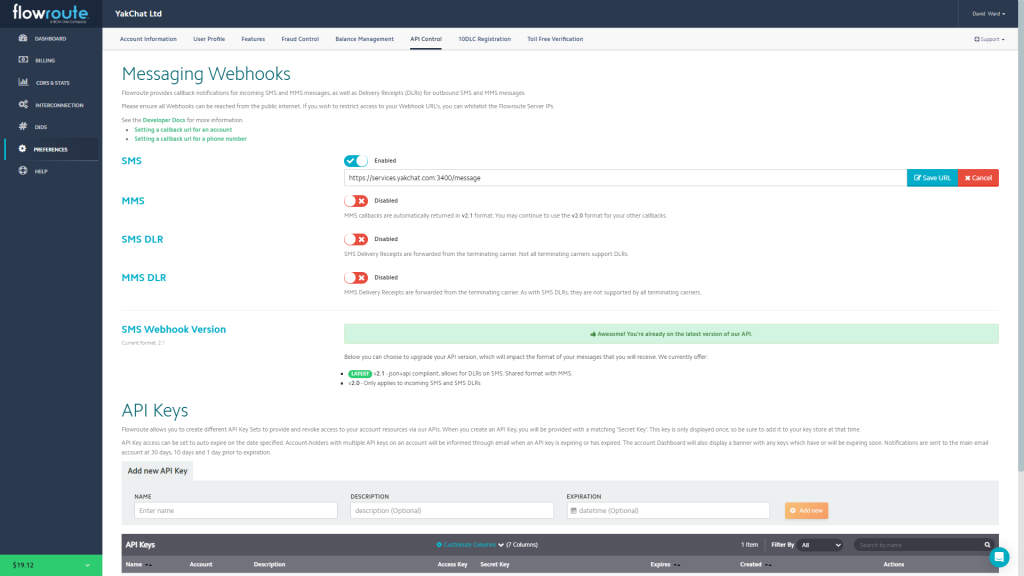Cancel the SMS URL edit
Screen dimensions: 1024x576
pos(978,178)
